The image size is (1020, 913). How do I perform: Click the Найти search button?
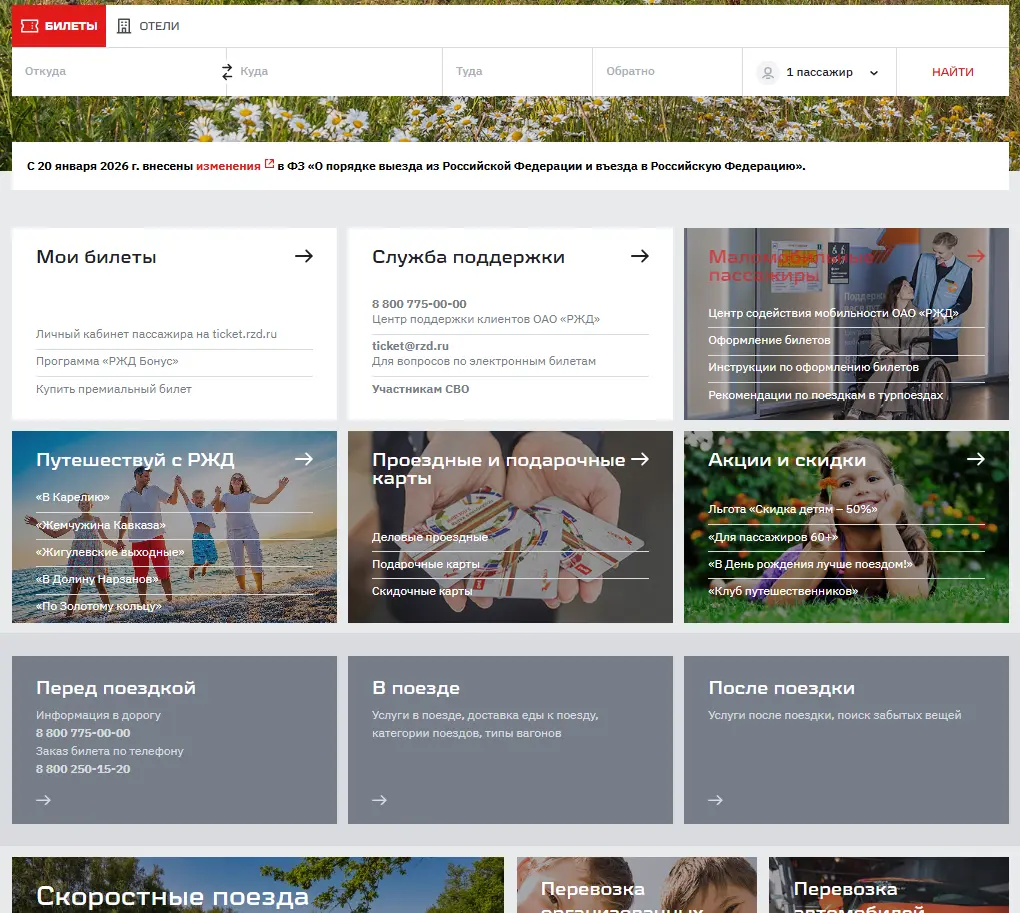(x=952, y=72)
